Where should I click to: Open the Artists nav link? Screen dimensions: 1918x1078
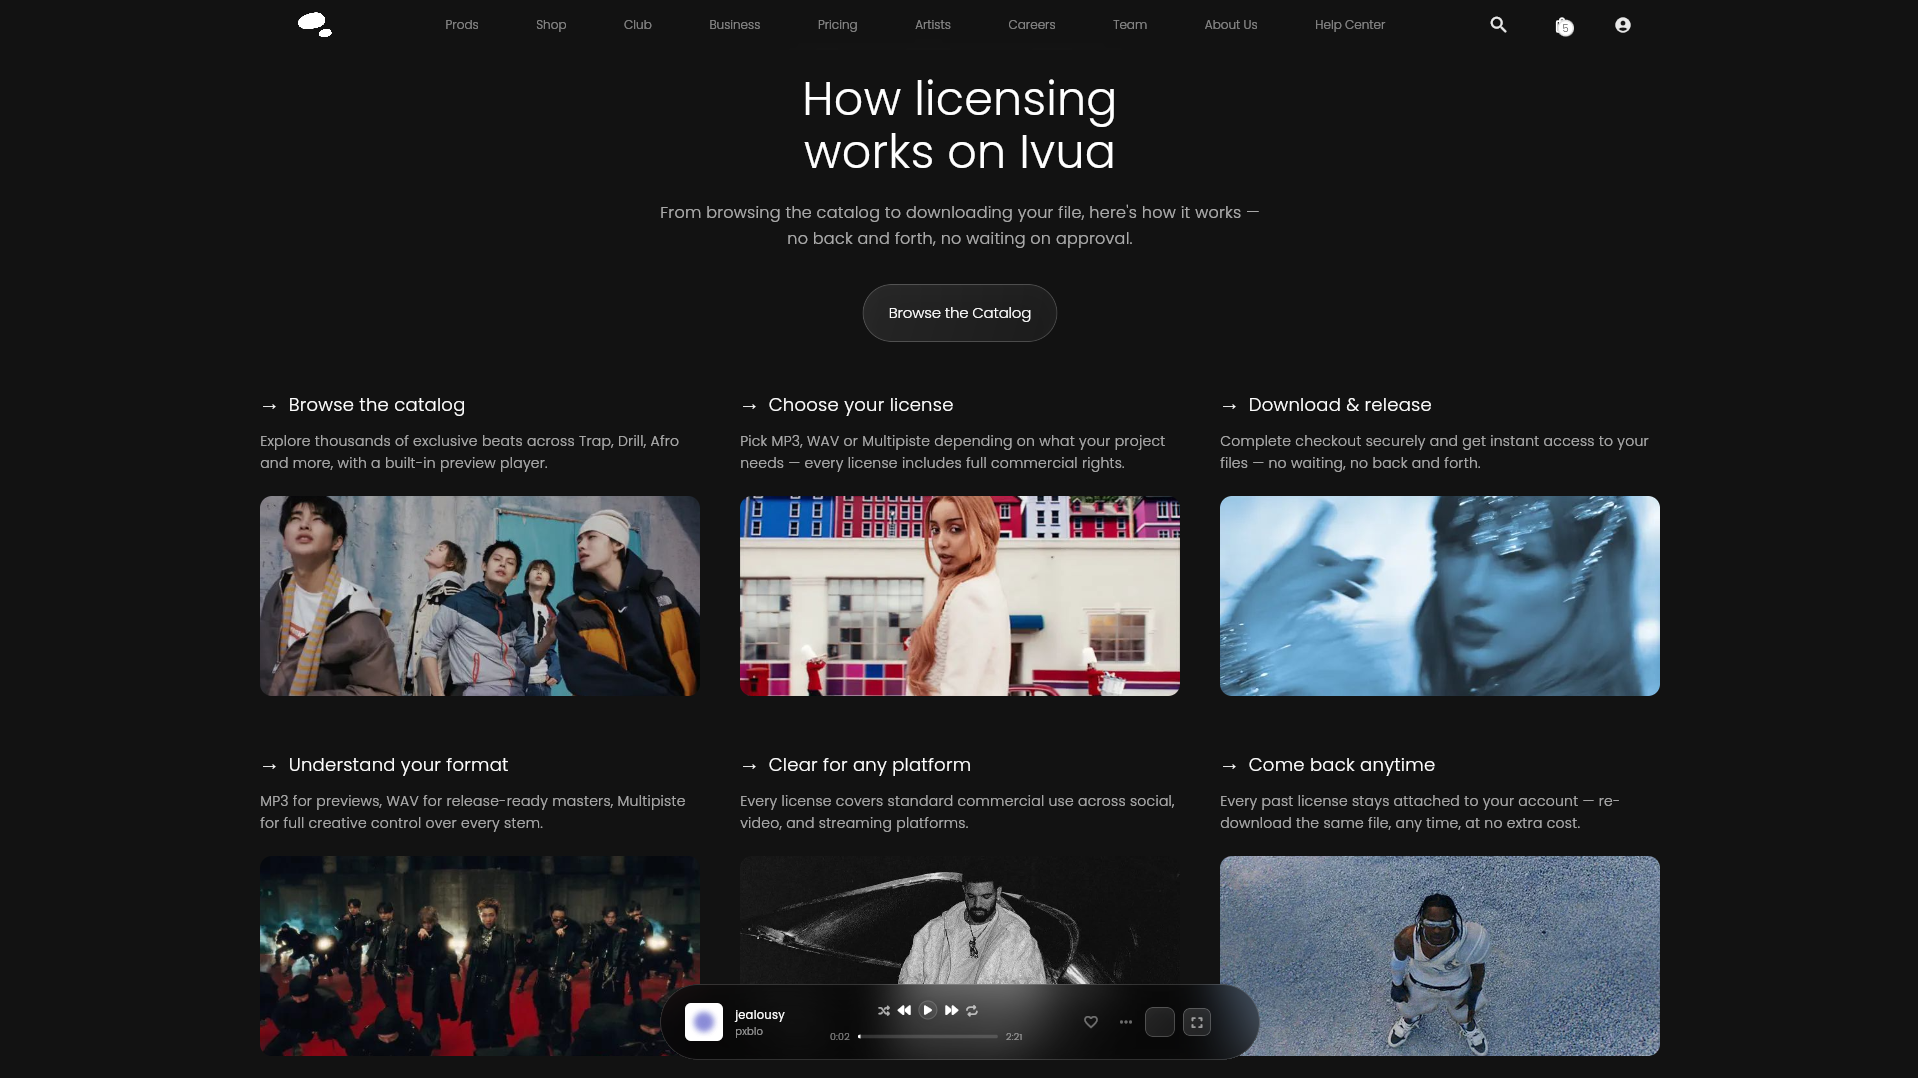(933, 25)
